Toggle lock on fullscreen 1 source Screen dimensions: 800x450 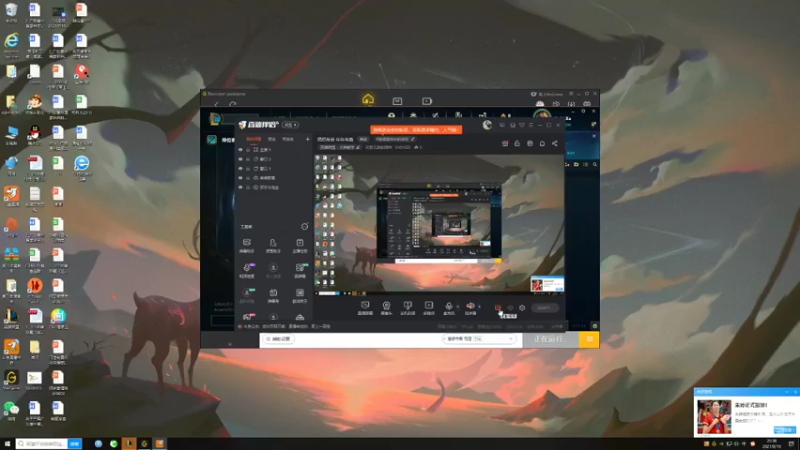pos(248,149)
